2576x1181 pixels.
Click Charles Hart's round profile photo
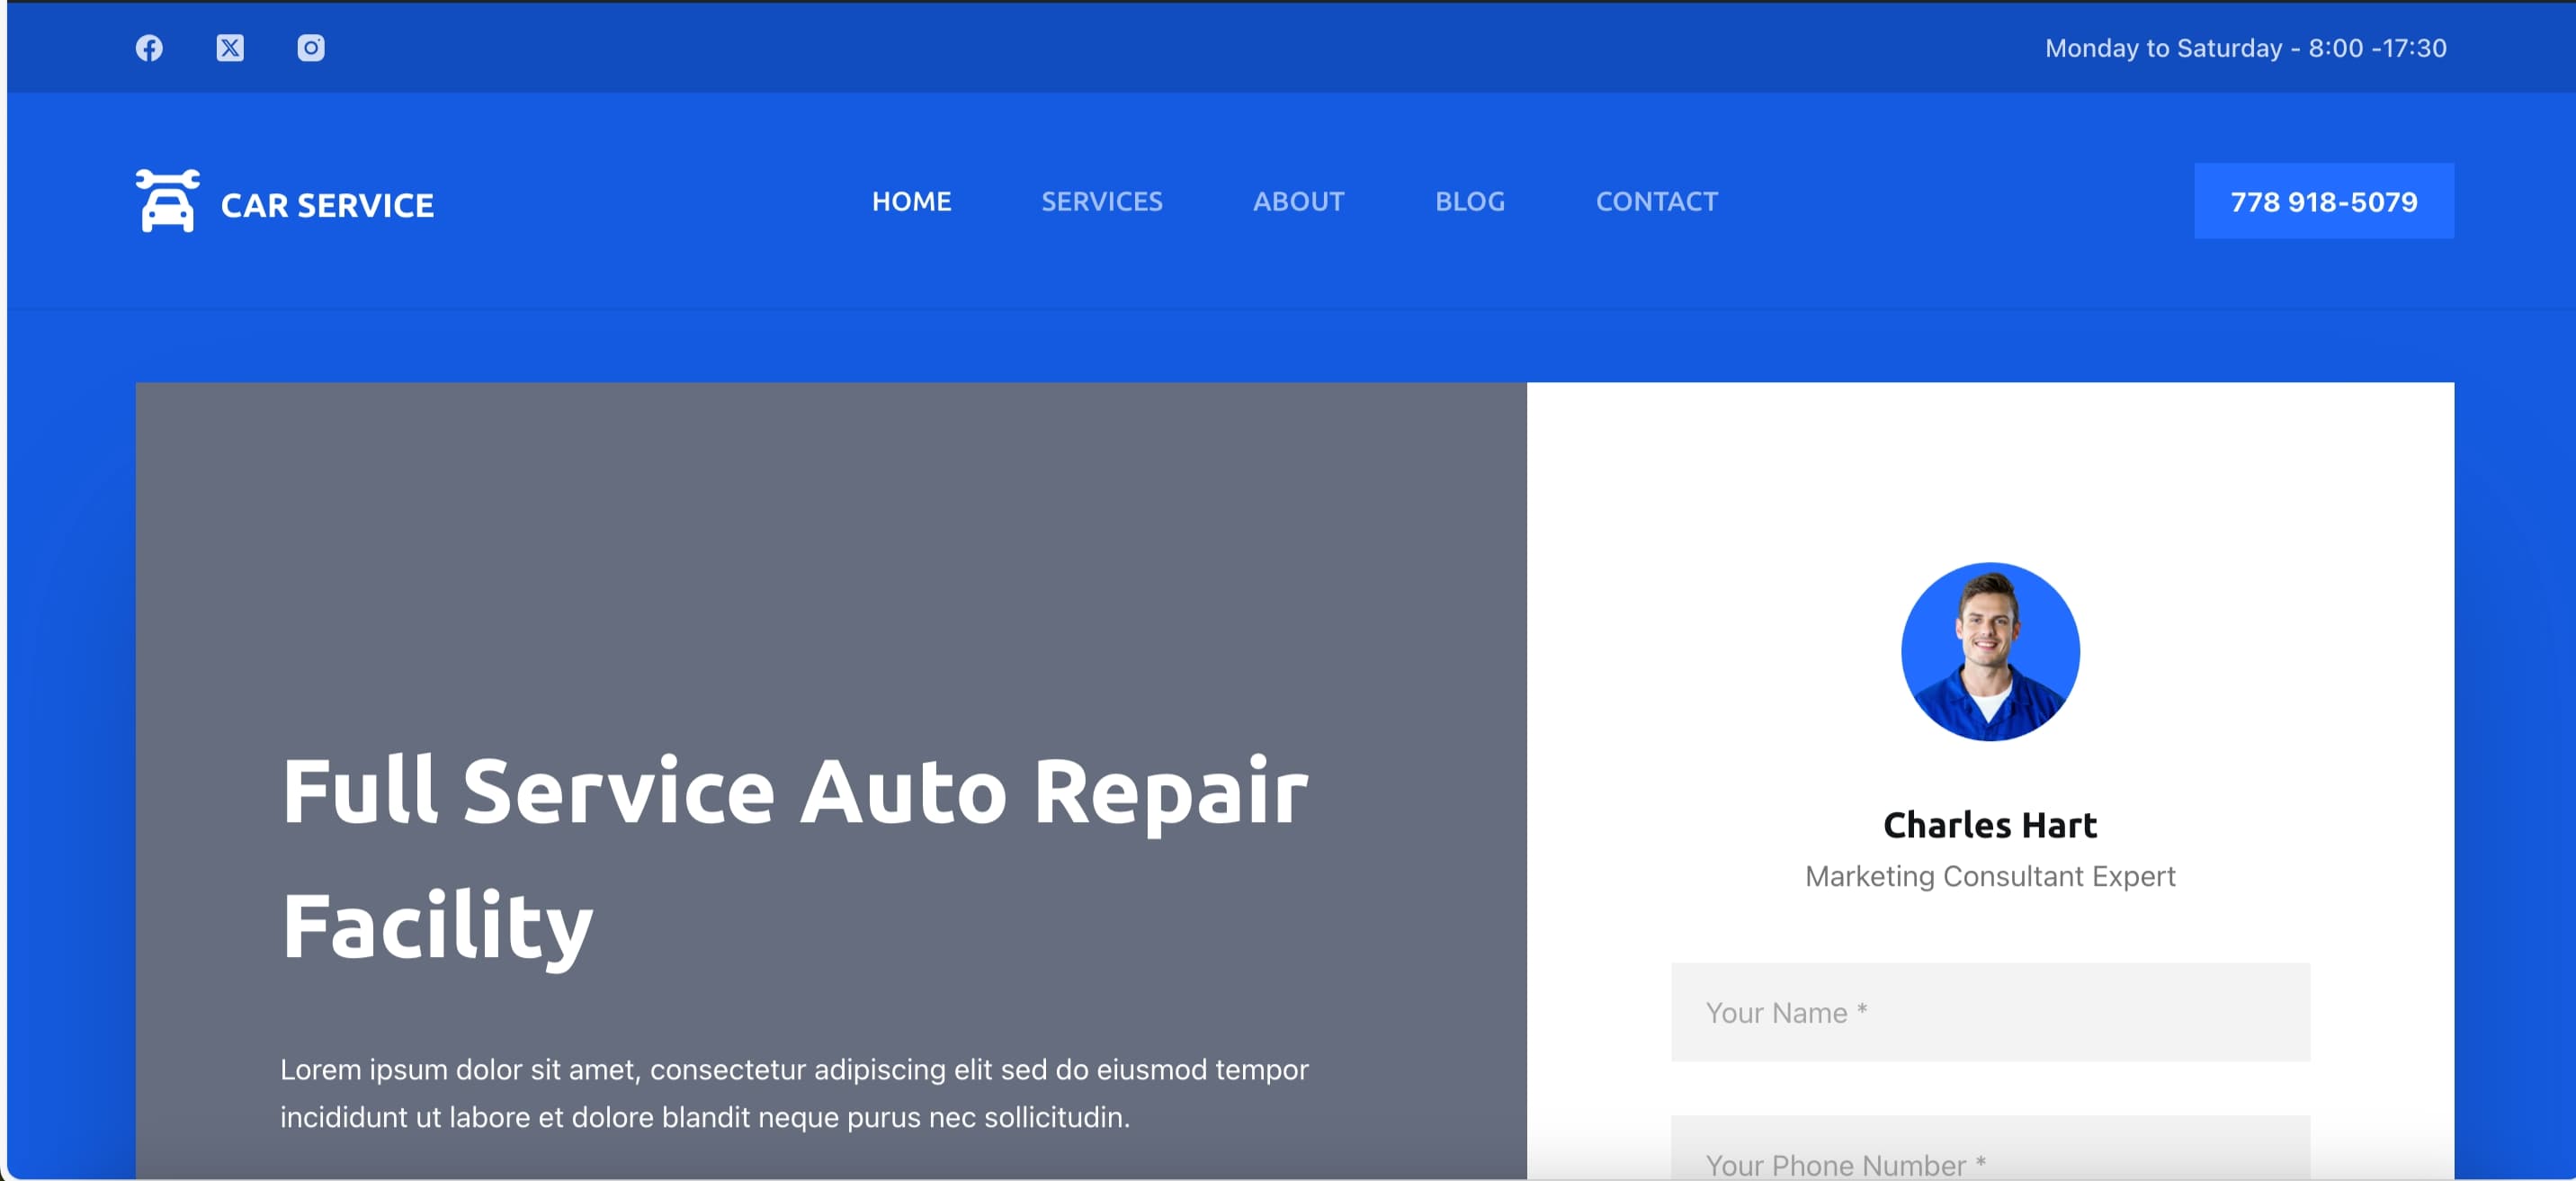coord(1989,652)
